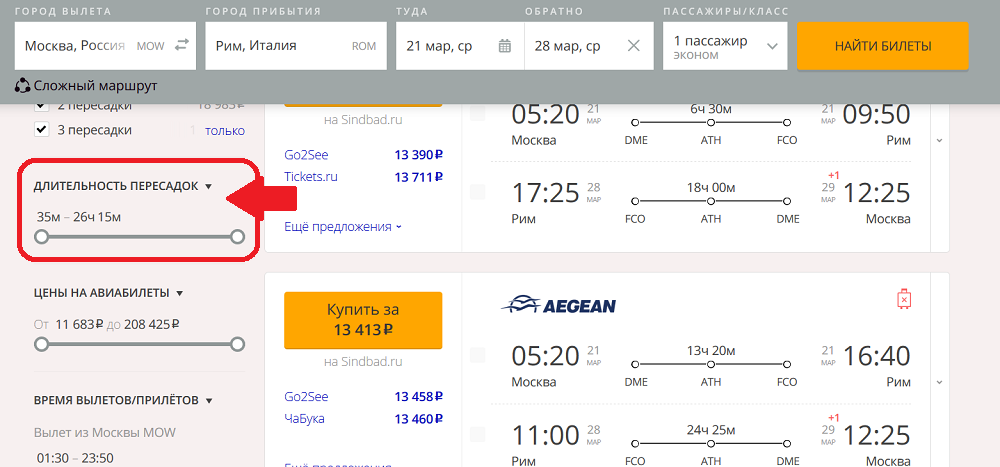Click the red no-baggage suitcase icon

click(x=904, y=299)
